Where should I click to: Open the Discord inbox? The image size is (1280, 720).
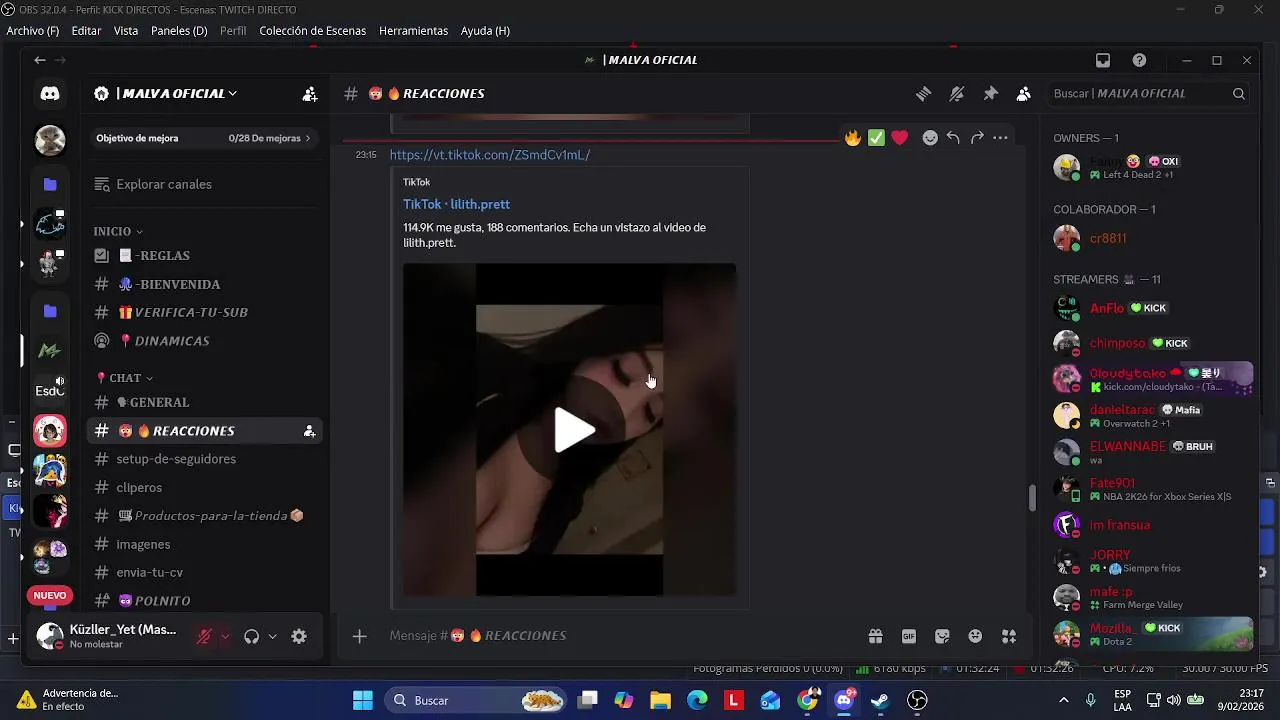[x=1103, y=60]
